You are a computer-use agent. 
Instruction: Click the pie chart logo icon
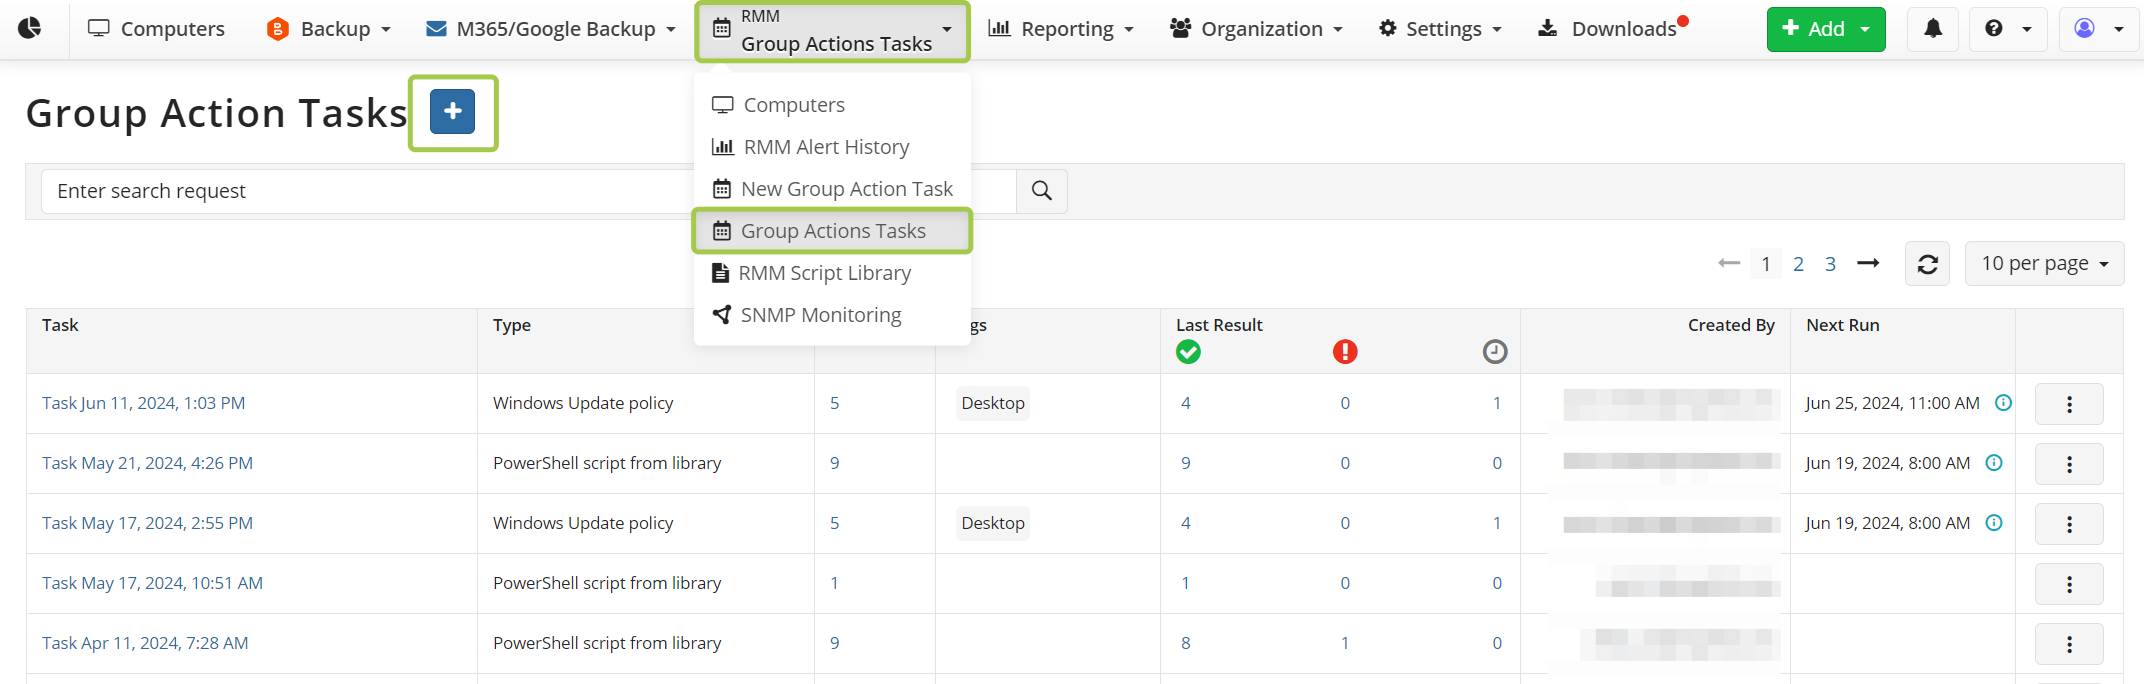pyautogui.click(x=30, y=28)
